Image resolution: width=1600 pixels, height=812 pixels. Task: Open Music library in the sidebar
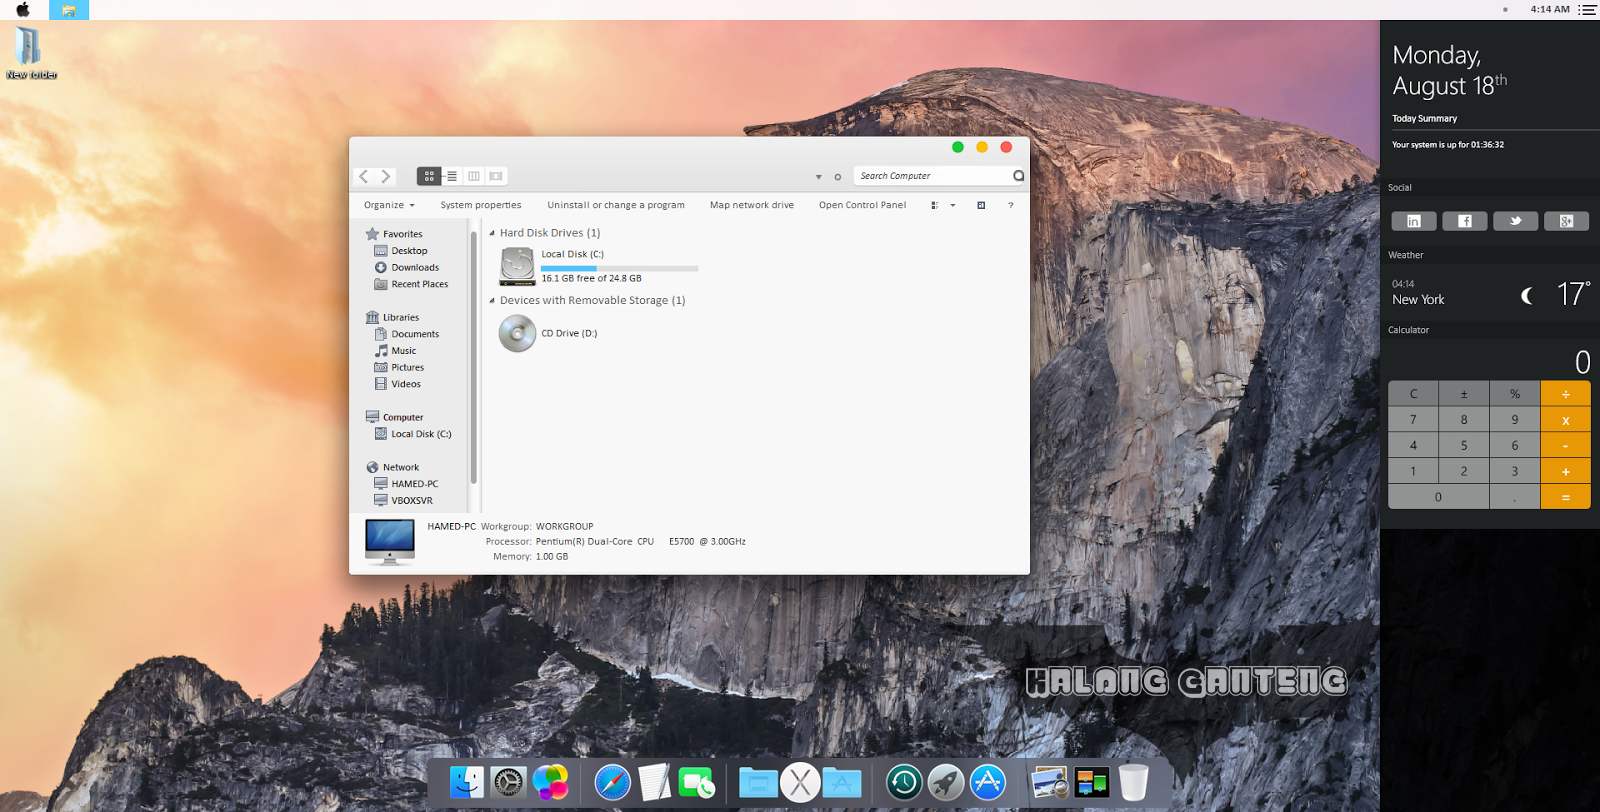coord(395,351)
